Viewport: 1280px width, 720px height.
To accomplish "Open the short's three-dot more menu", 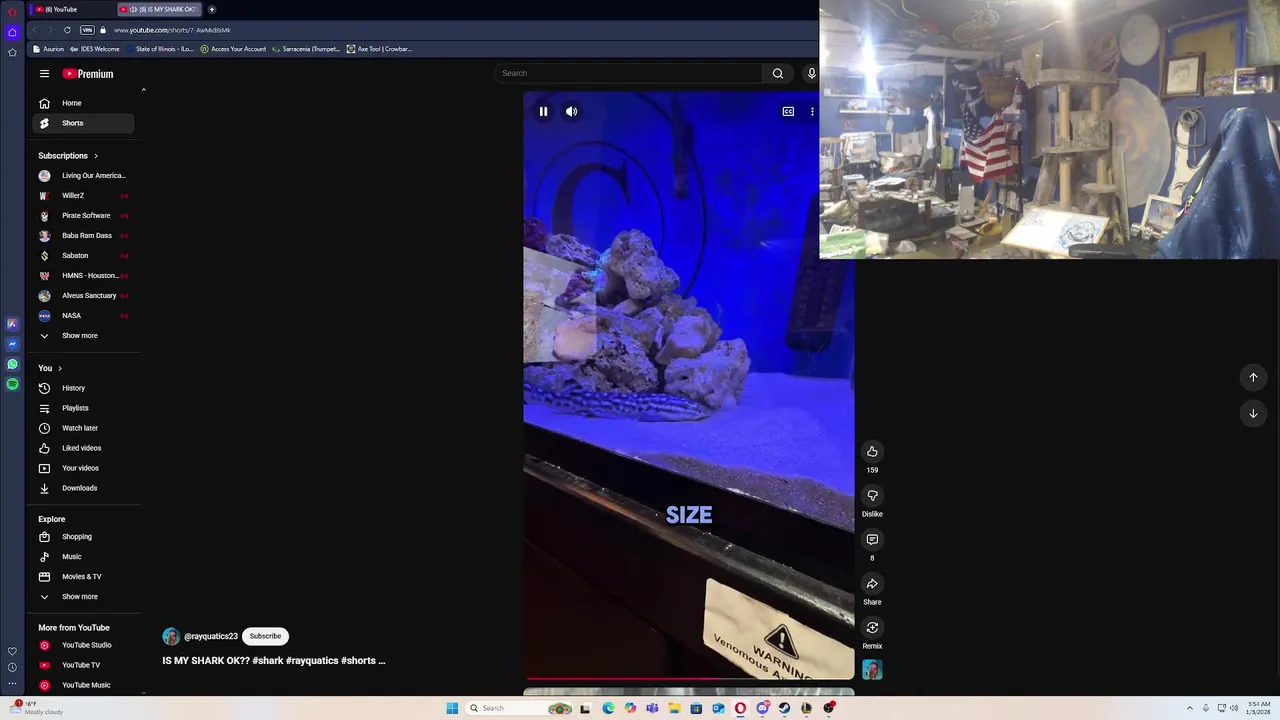I will (x=812, y=111).
